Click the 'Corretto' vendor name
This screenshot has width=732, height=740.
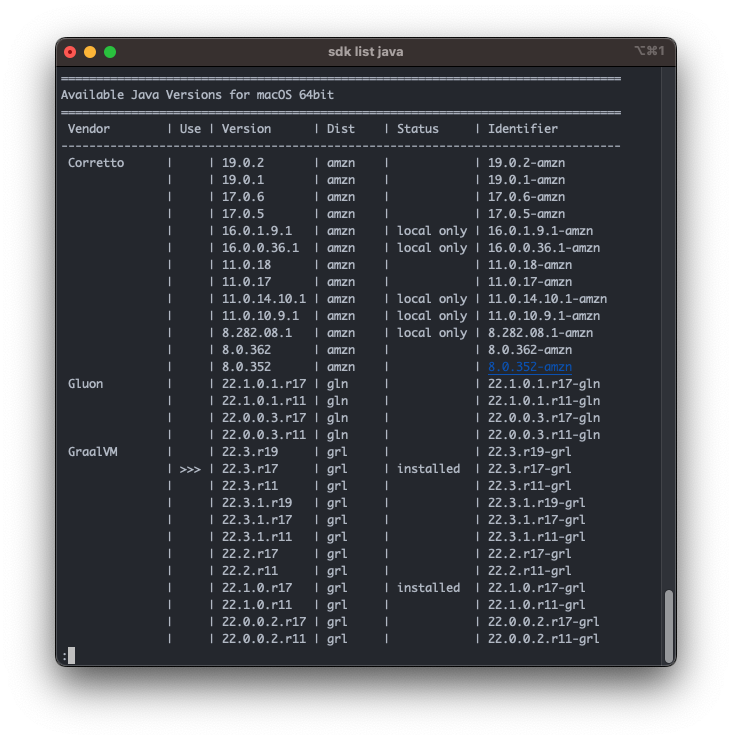click(x=96, y=163)
